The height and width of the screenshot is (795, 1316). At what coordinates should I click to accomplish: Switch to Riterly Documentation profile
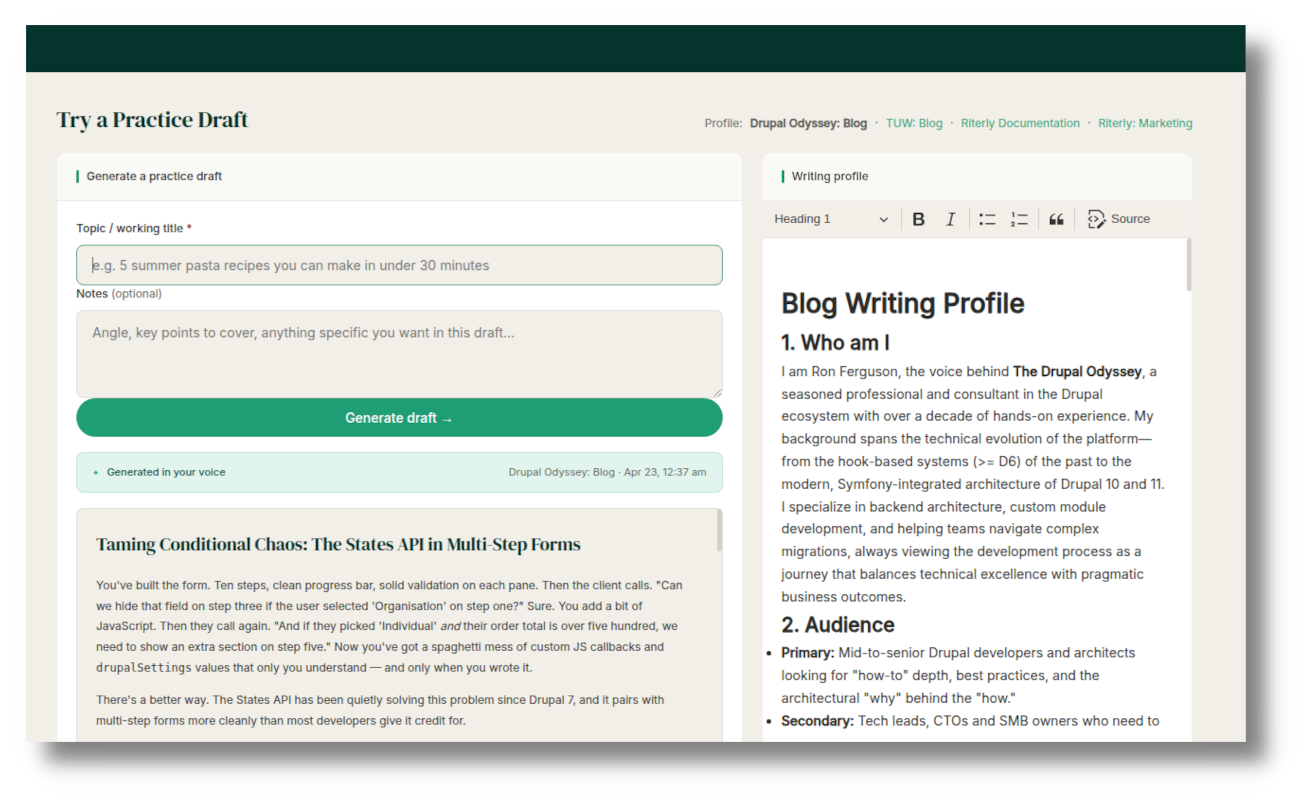(x=1020, y=124)
